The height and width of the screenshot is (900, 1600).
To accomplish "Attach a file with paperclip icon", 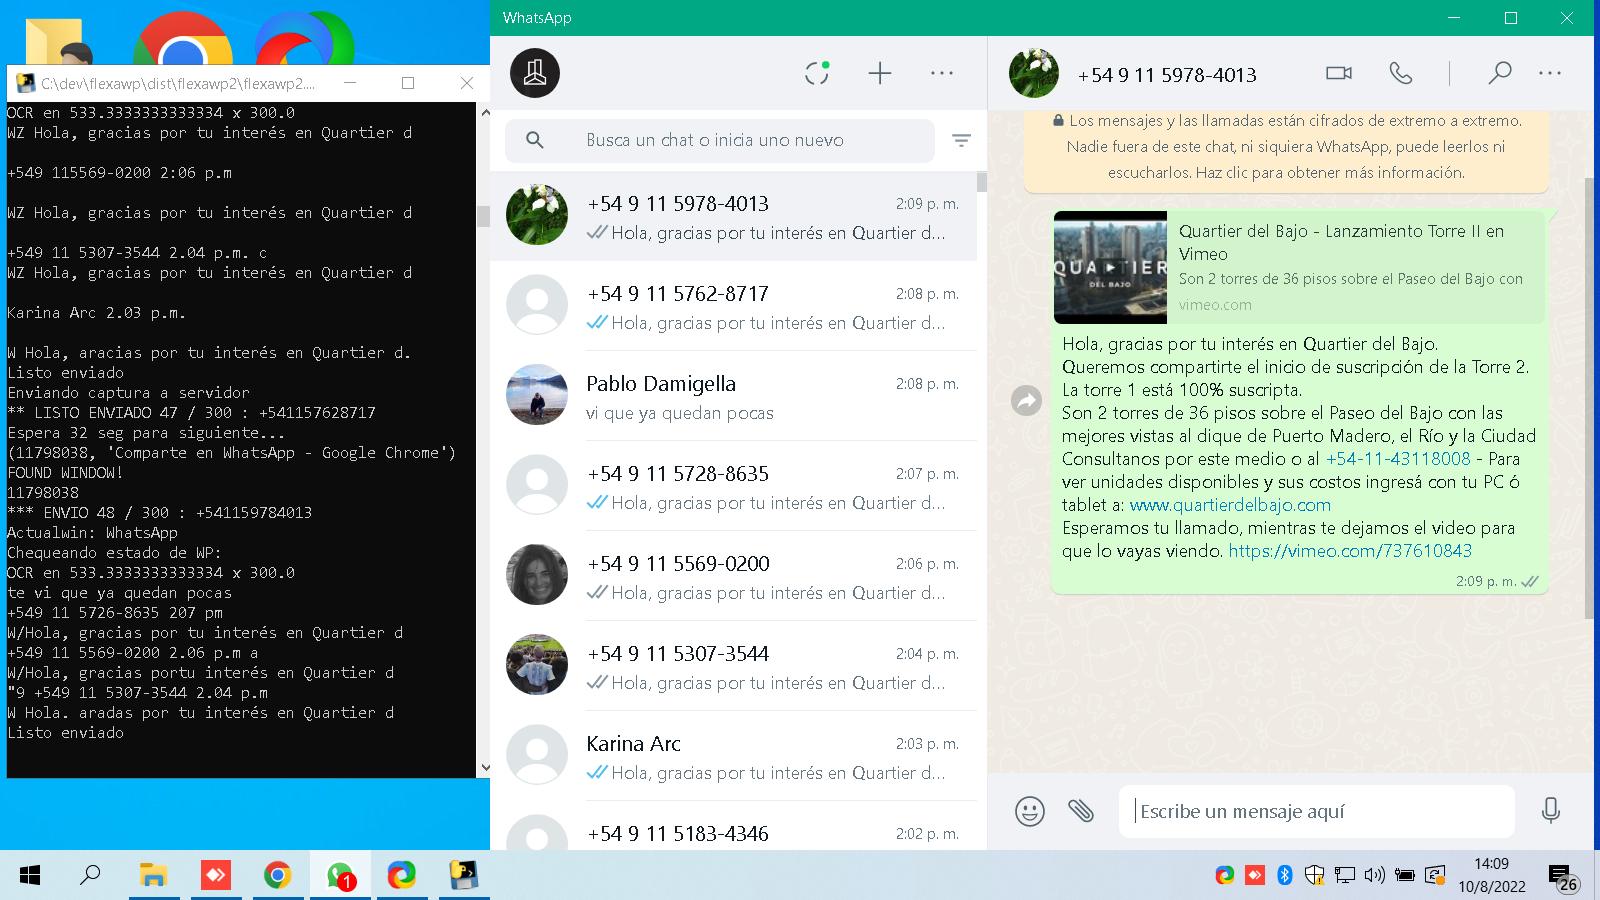I will click(1080, 810).
